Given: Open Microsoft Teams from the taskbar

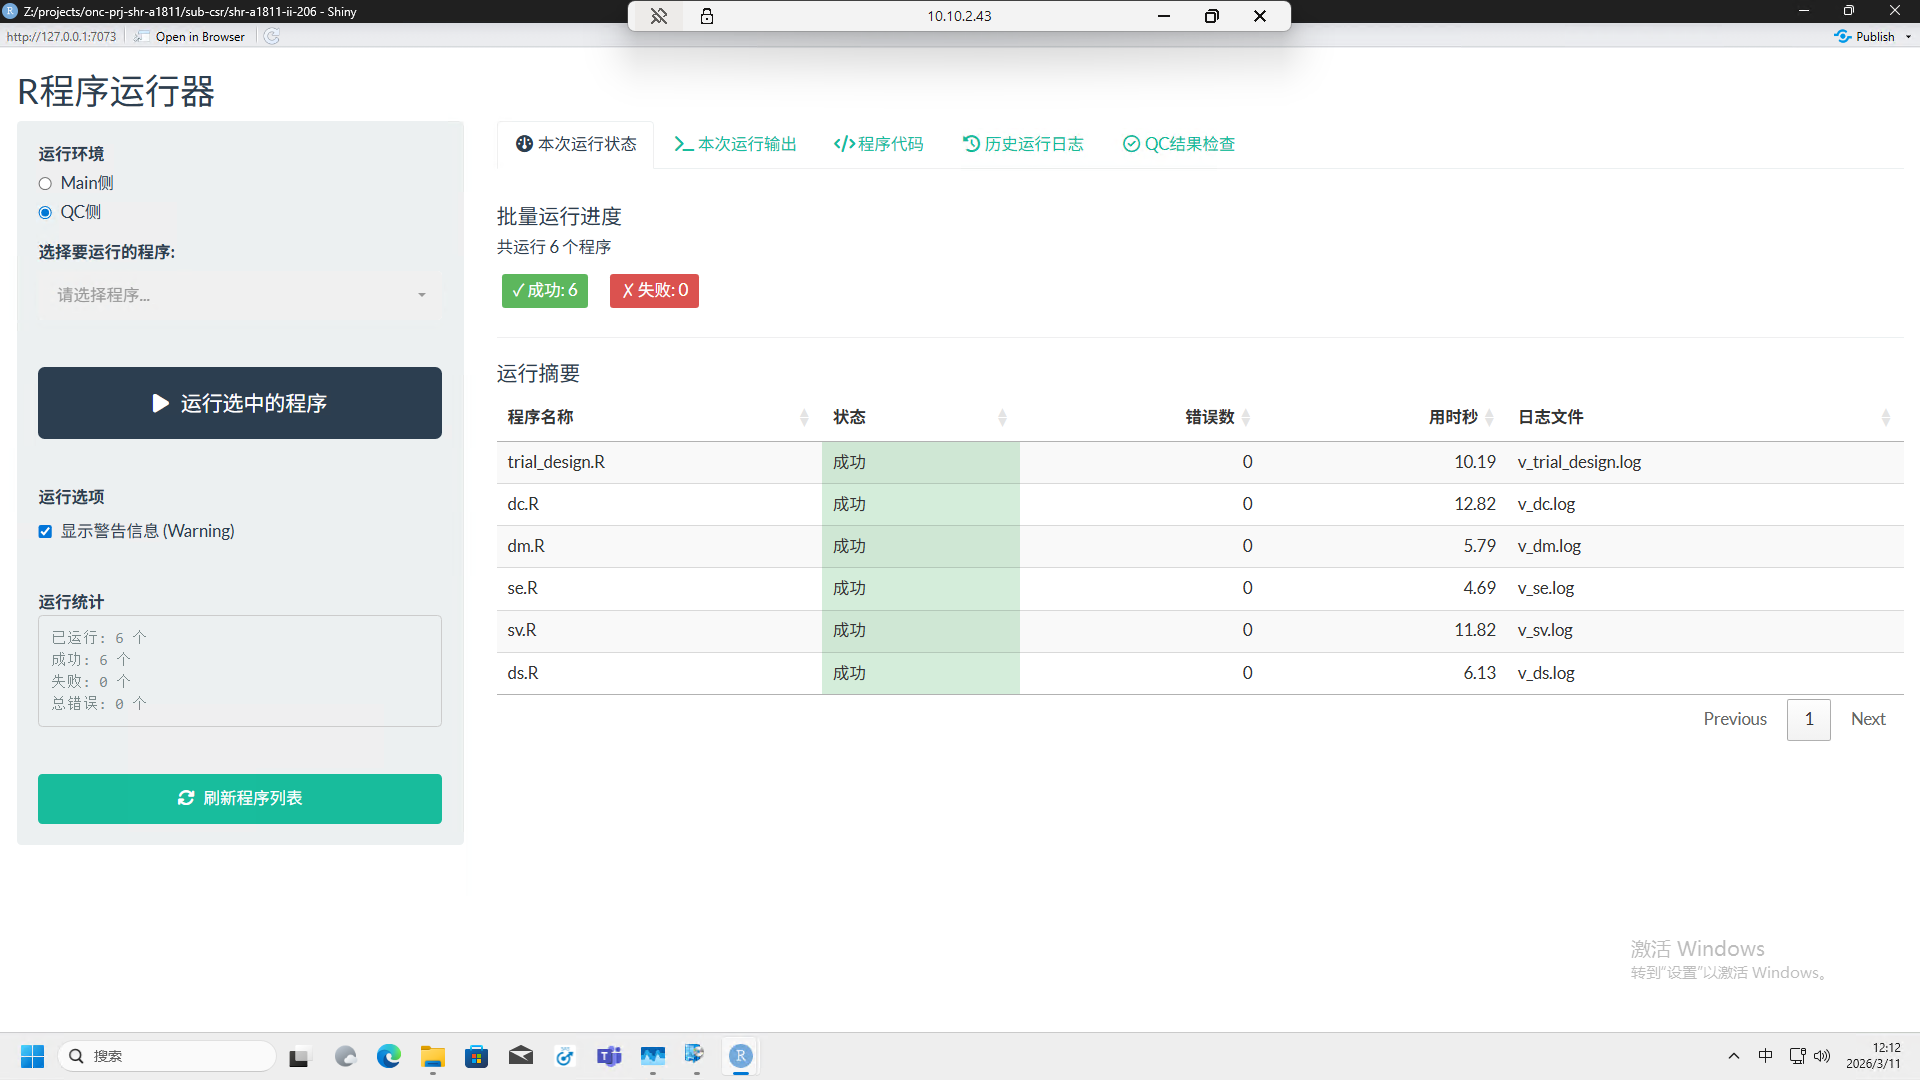Looking at the screenshot, I should point(609,1056).
